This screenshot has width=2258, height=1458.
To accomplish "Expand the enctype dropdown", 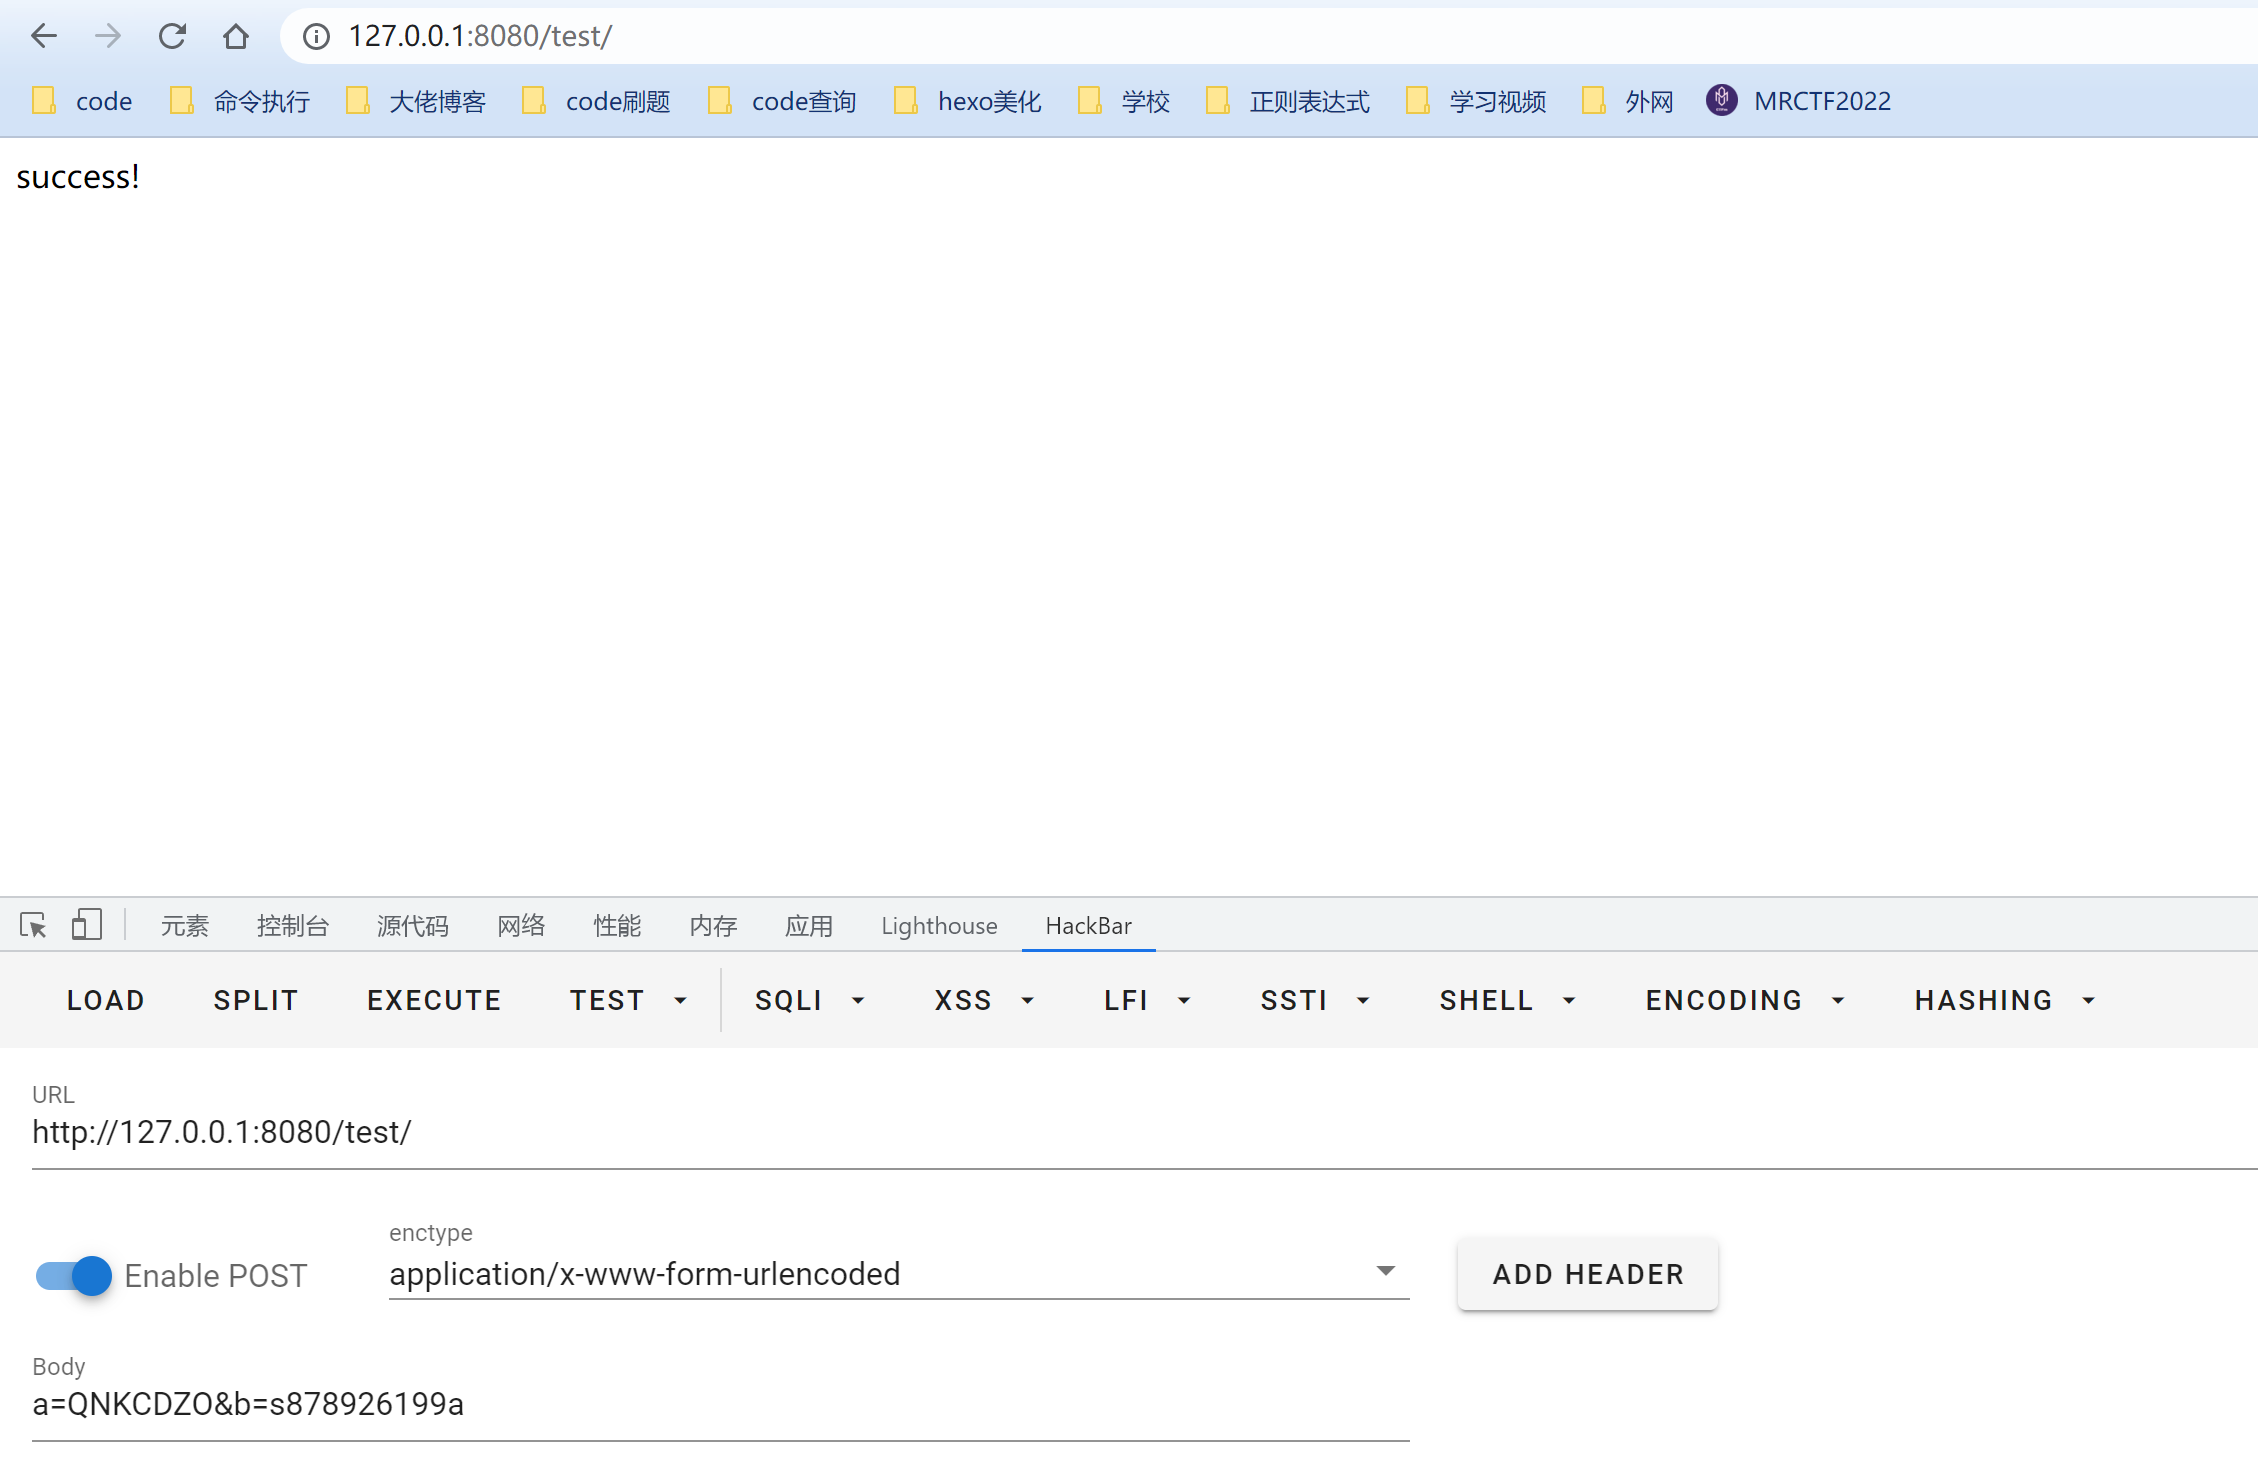I will pyautogui.click(x=1385, y=1272).
